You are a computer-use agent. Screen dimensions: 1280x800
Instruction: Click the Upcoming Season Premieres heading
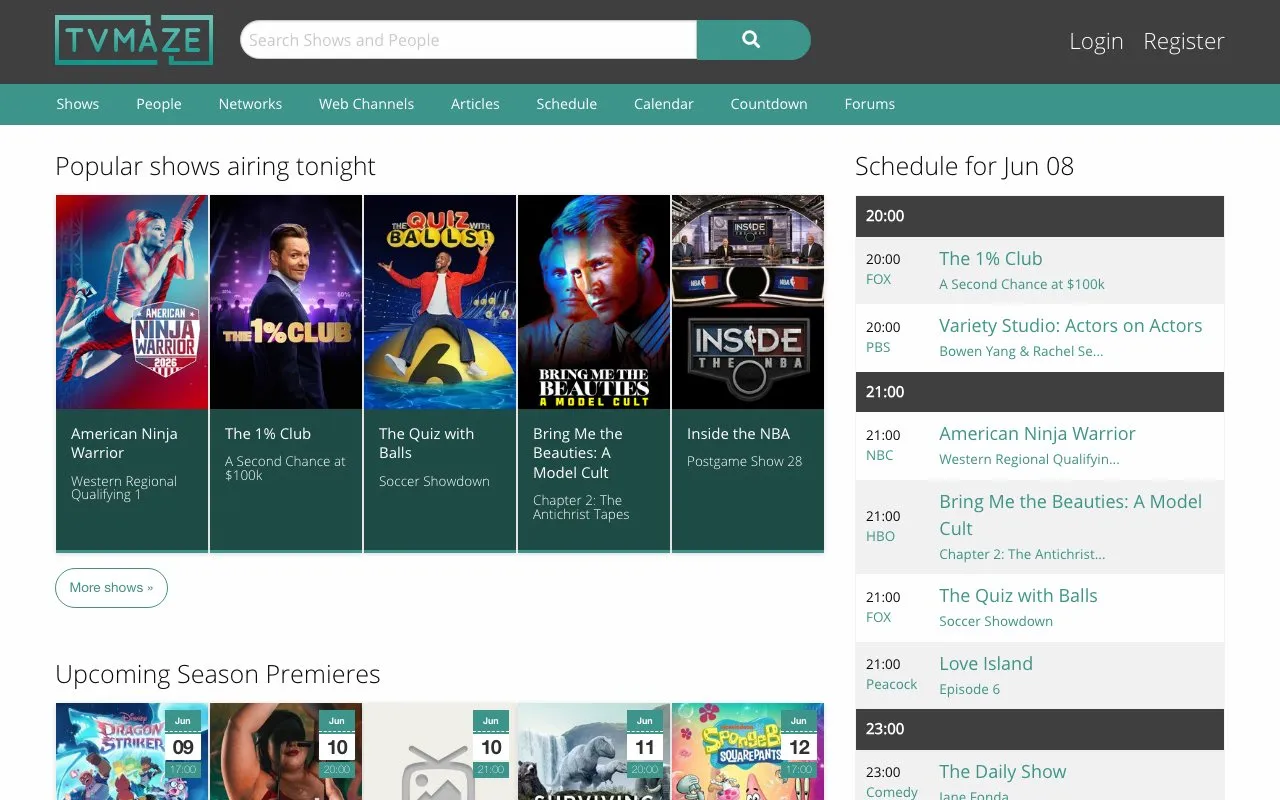coord(218,675)
